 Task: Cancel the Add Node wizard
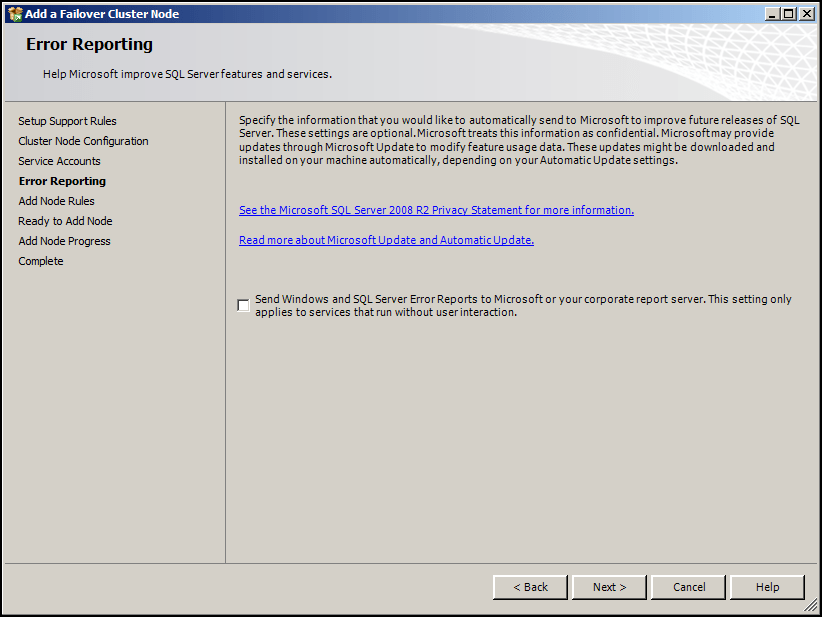pyautogui.click(x=688, y=587)
